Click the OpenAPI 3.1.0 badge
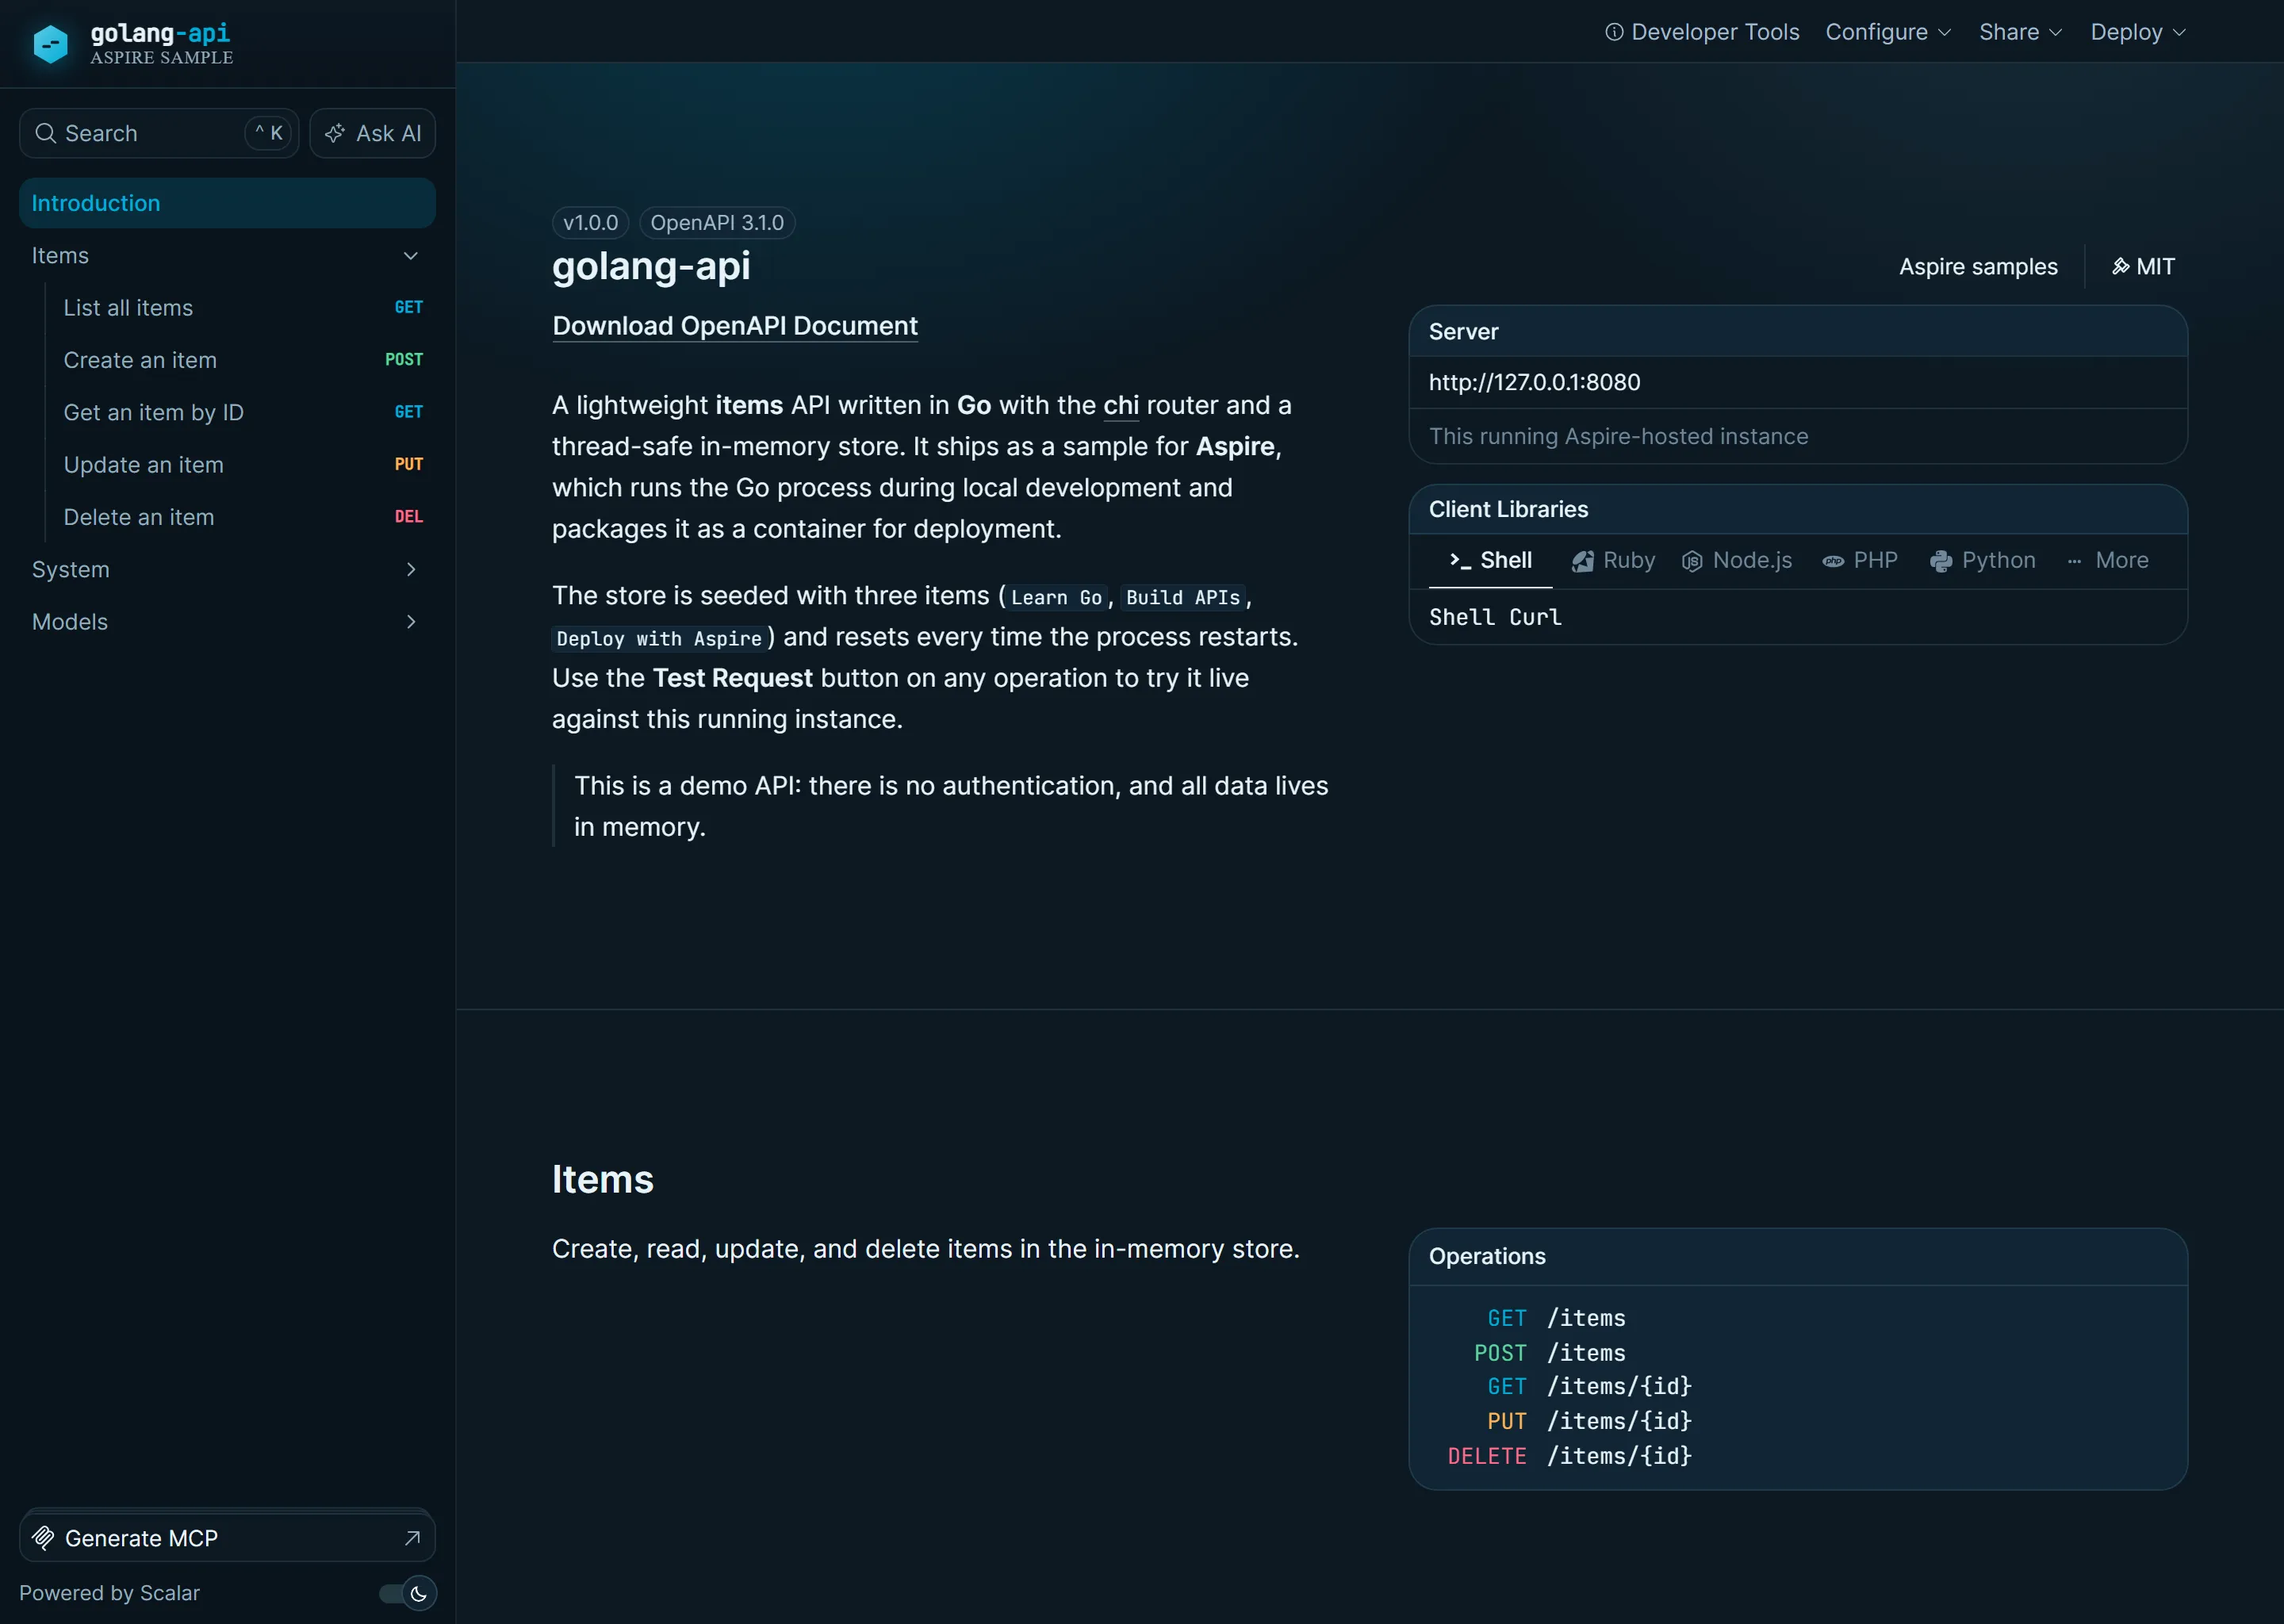2284x1624 pixels. [717, 223]
